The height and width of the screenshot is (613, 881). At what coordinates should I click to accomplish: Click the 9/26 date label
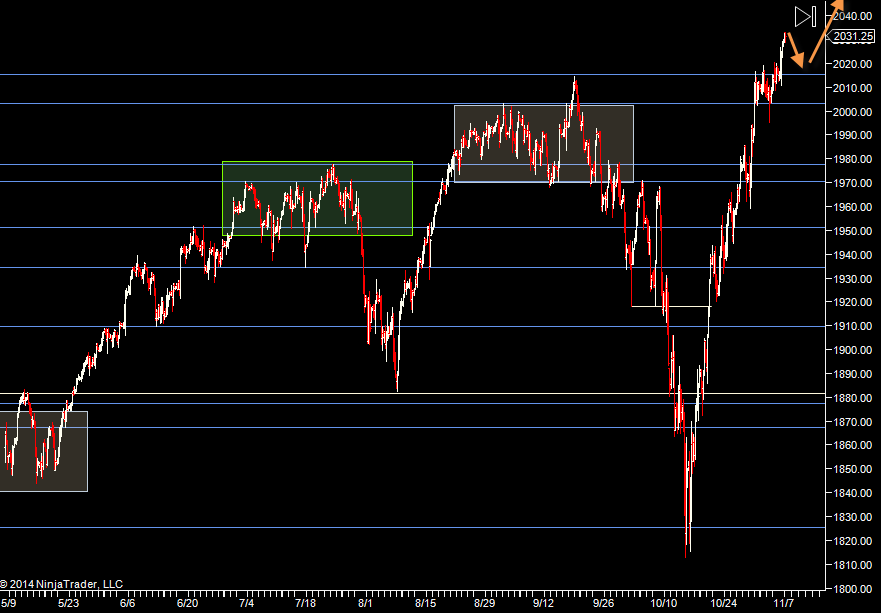point(603,603)
